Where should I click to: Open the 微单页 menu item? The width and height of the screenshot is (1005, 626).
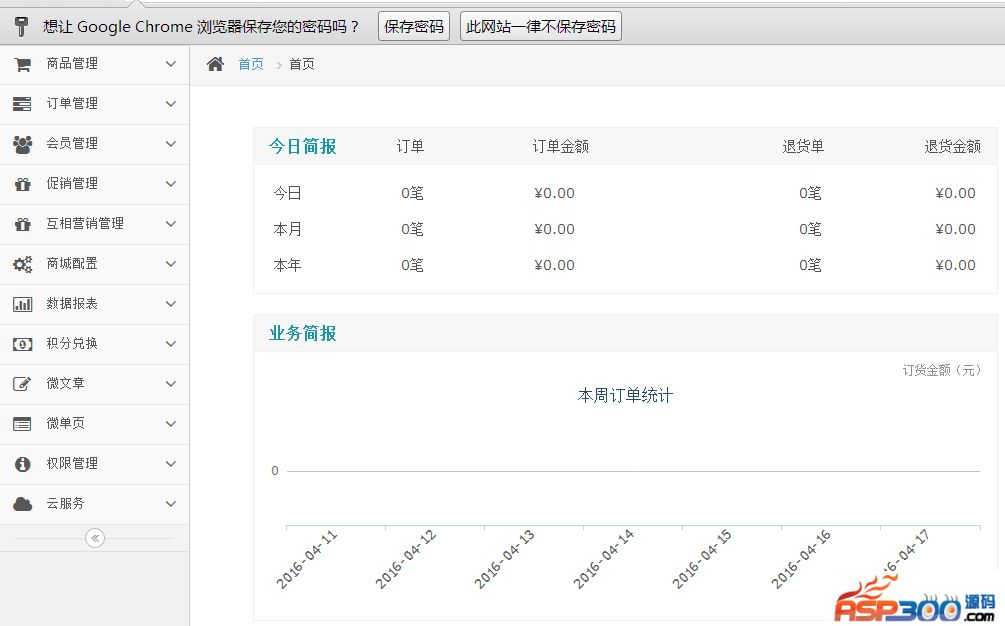click(x=66, y=424)
